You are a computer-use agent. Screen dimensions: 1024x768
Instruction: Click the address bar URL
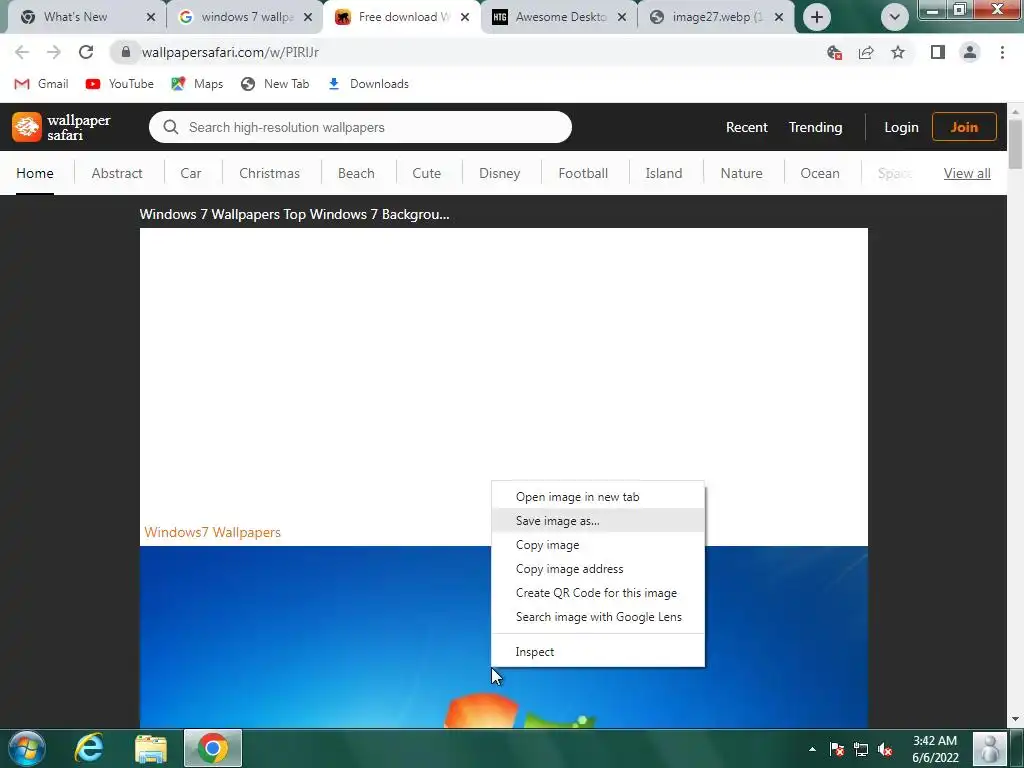click(231, 52)
